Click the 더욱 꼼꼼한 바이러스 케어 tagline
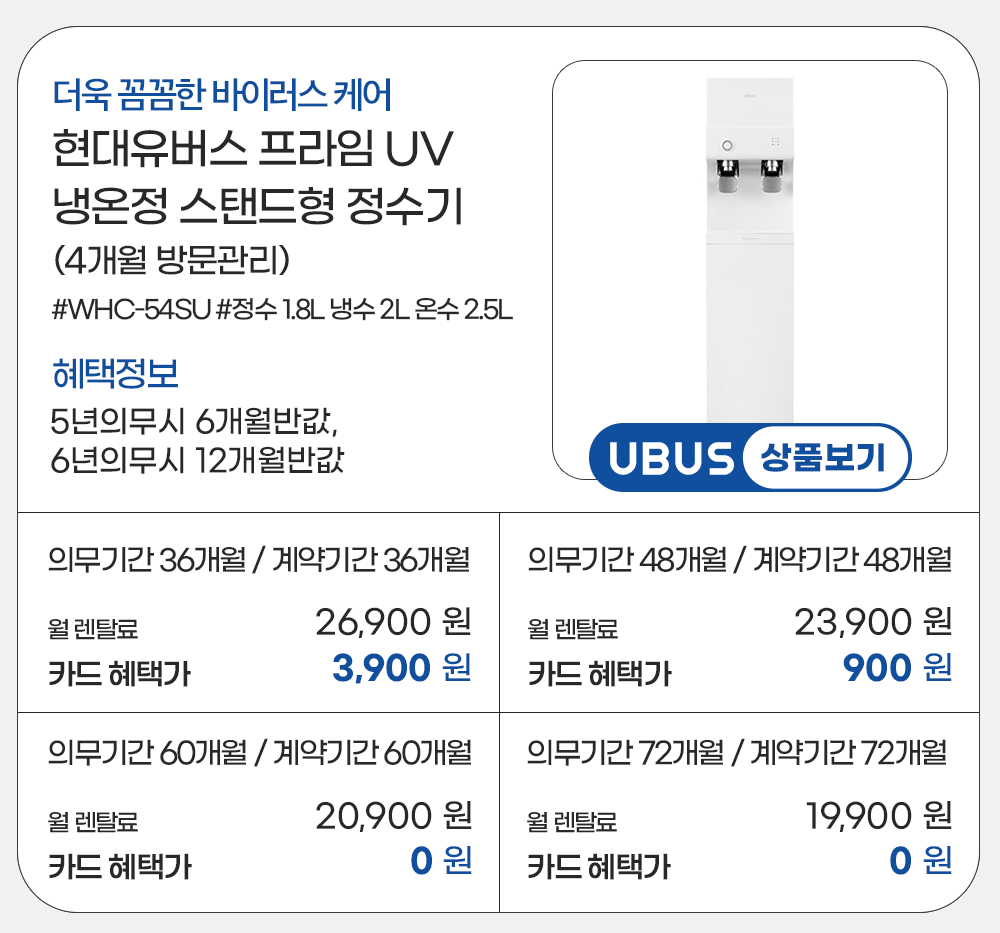This screenshot has height=933, width=1000. [221, 96]
